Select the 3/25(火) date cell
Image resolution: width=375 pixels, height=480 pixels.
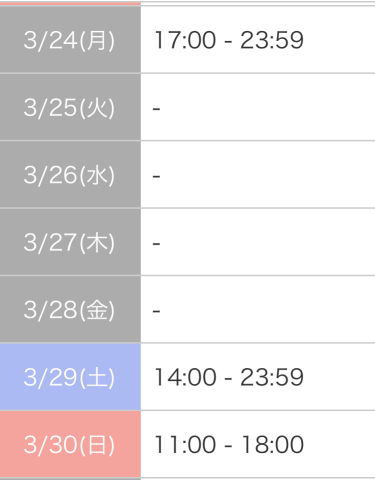[70, 107]
